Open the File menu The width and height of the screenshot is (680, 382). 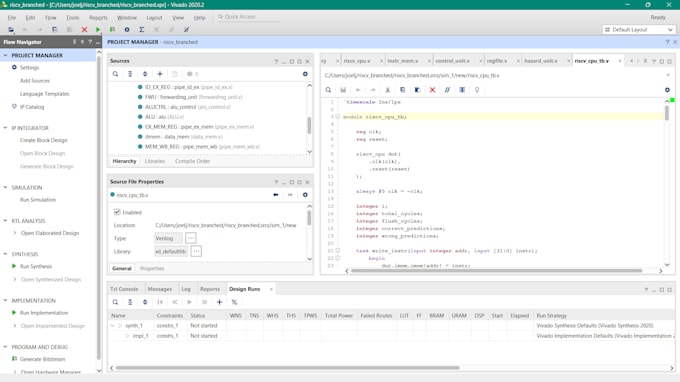tap(12, 18)
